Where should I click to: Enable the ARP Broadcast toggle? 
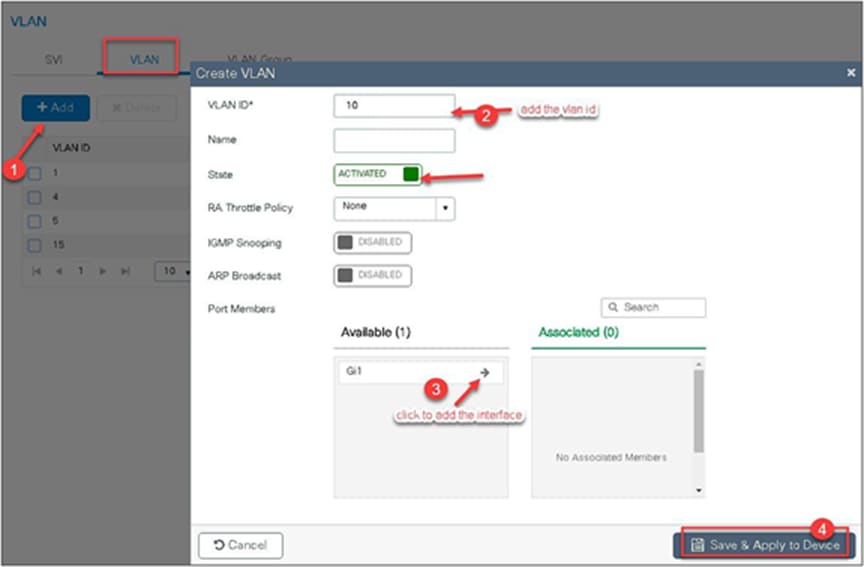[x=372, y=276]
